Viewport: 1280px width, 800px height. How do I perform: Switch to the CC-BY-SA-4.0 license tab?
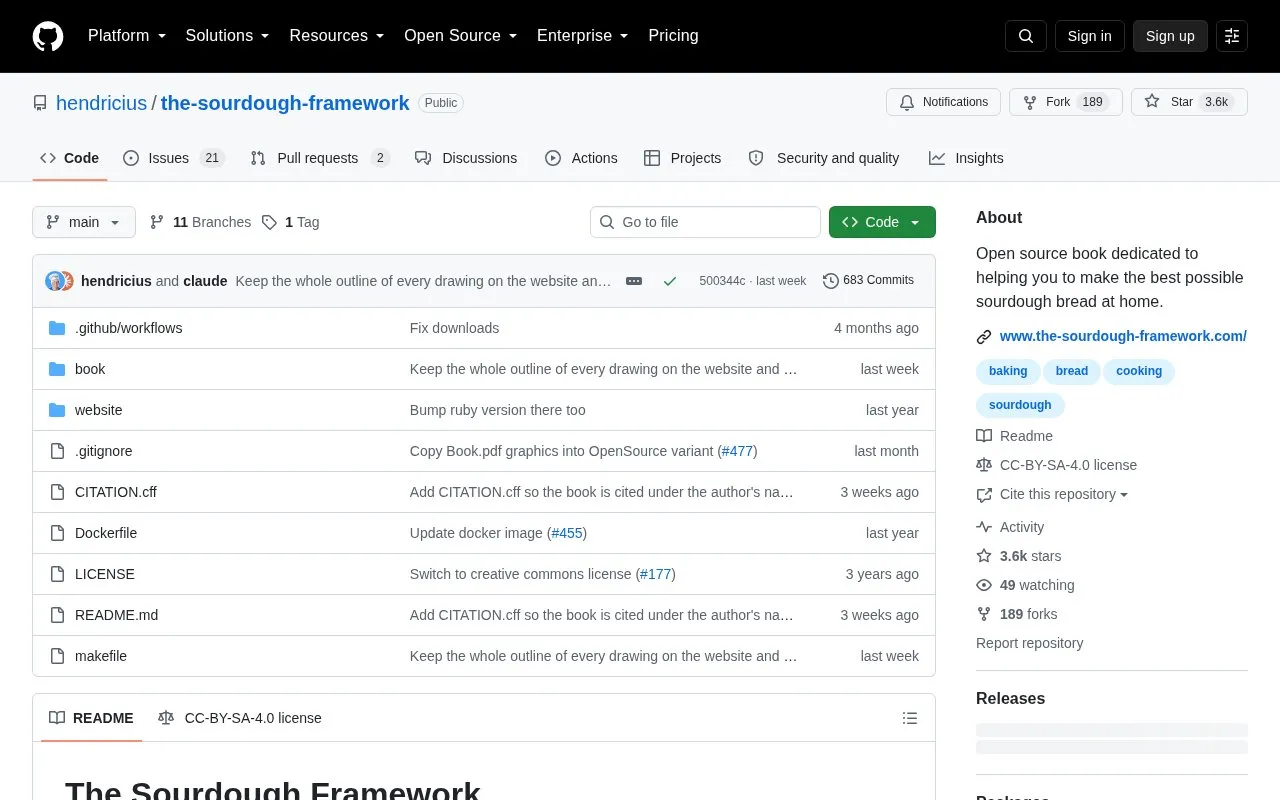click(x=240, y=718)
